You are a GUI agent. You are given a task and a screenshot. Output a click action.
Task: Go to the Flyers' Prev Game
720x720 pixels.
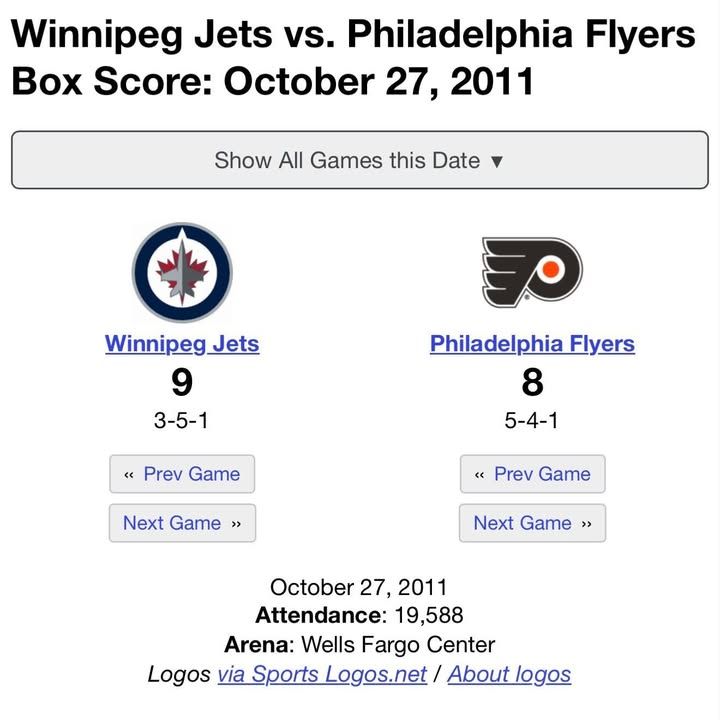tap(532, 474)
